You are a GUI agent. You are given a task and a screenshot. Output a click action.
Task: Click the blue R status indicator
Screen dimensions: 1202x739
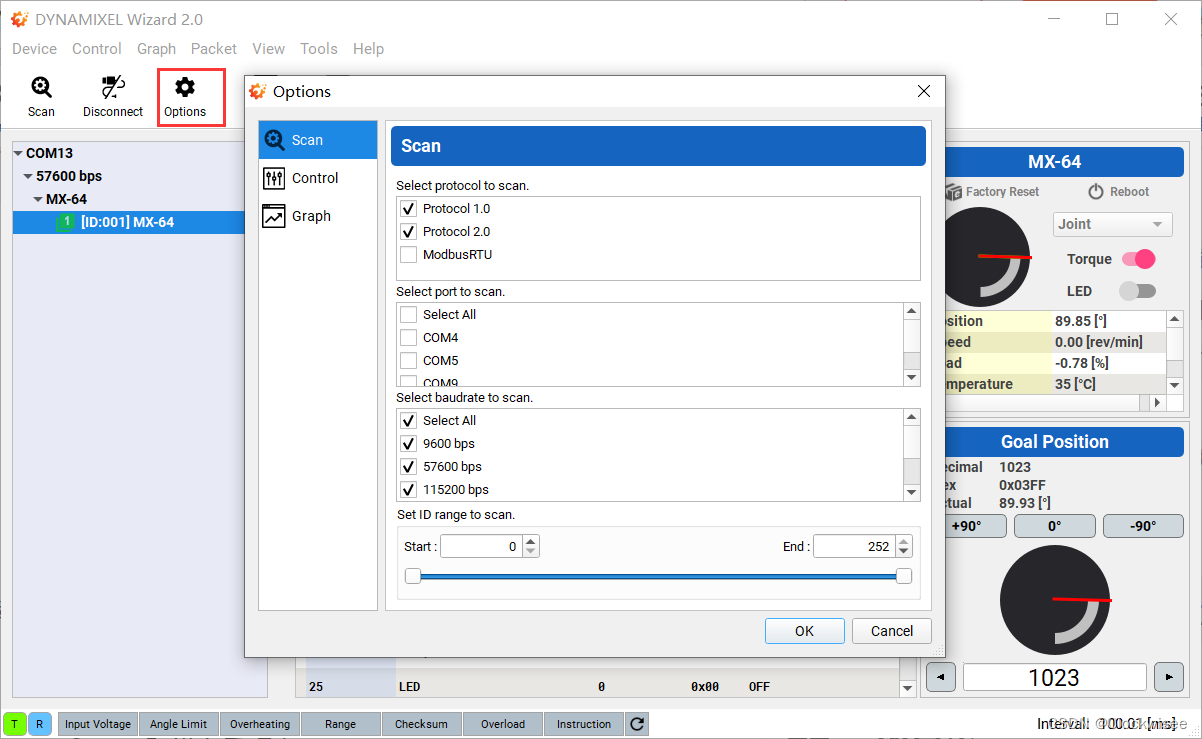pos(40,724)
